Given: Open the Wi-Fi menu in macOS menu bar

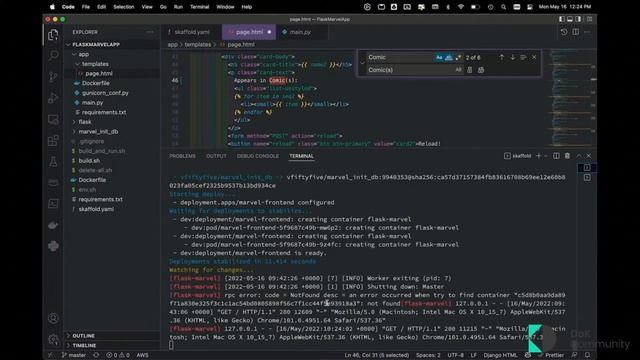Looking at the screenshot, I should point(461,7).
